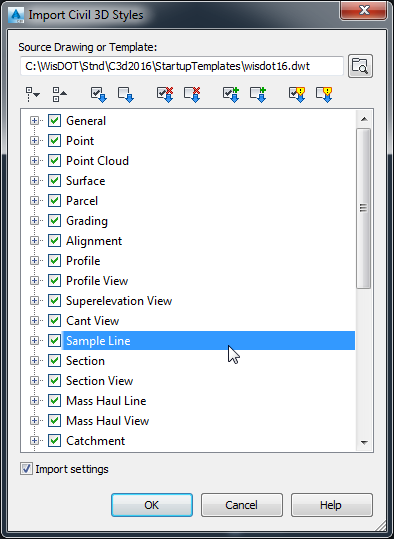This screenshot has width=394, height=539.
Task: Click the collapse all tree nodes icon
Action: pyautogui.click(x=59, y=94)
